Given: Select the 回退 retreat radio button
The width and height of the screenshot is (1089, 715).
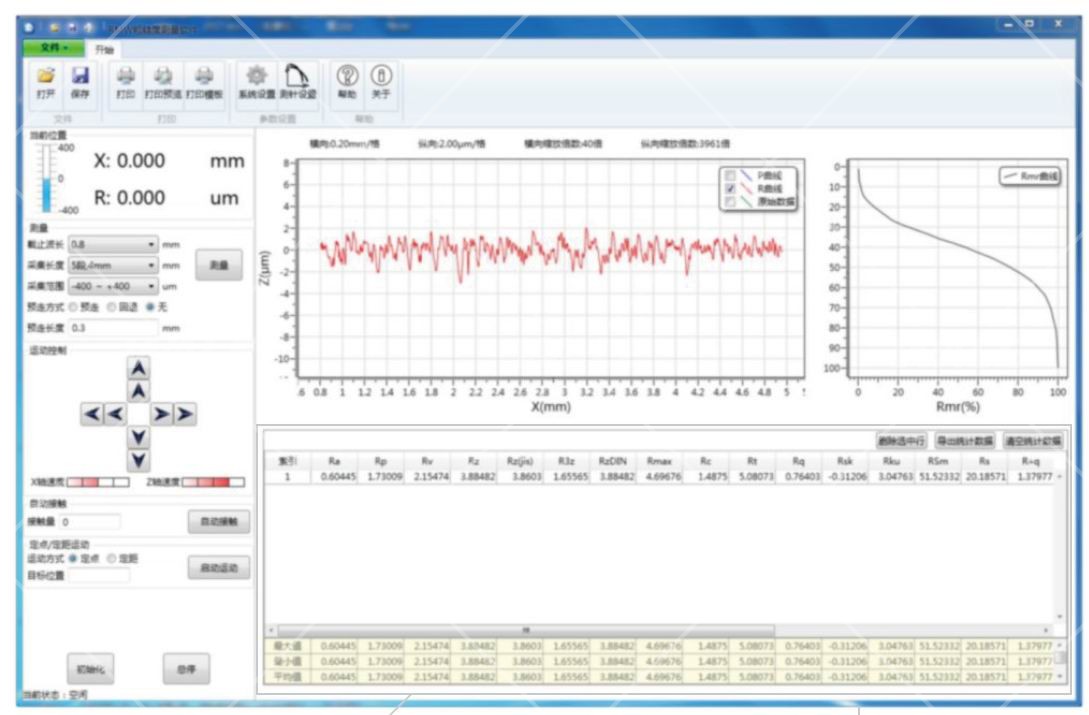Looking at the screenshot, I should (x=111, y=307).
